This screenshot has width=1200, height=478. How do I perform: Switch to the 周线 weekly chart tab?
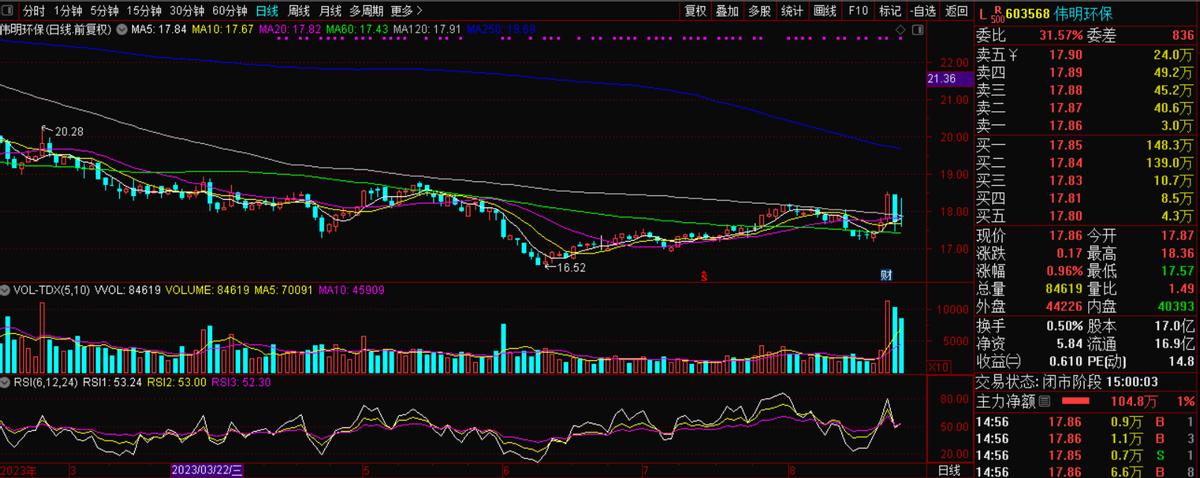click(x=298, y=11)
